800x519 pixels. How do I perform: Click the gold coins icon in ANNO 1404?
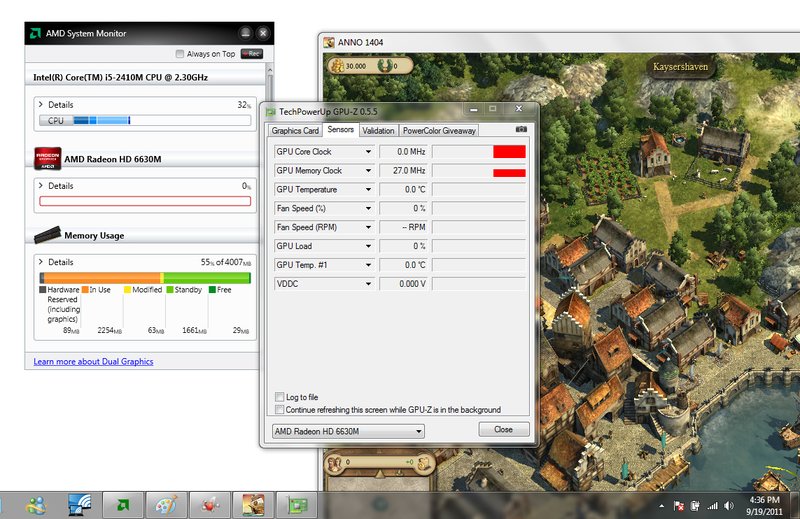coord(337,65)
